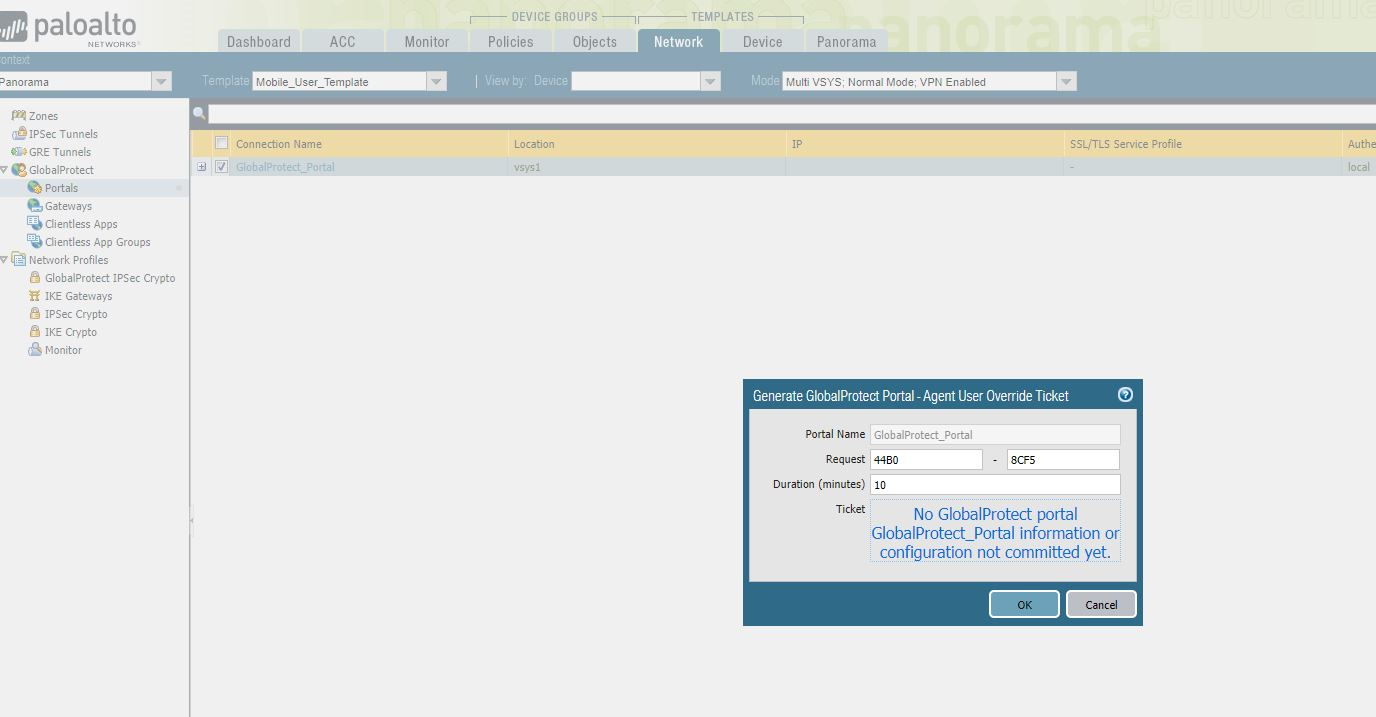Click the Zones icon in sidebar
This screenshot has width=1376, height=717.
click(x=18, y=116)
